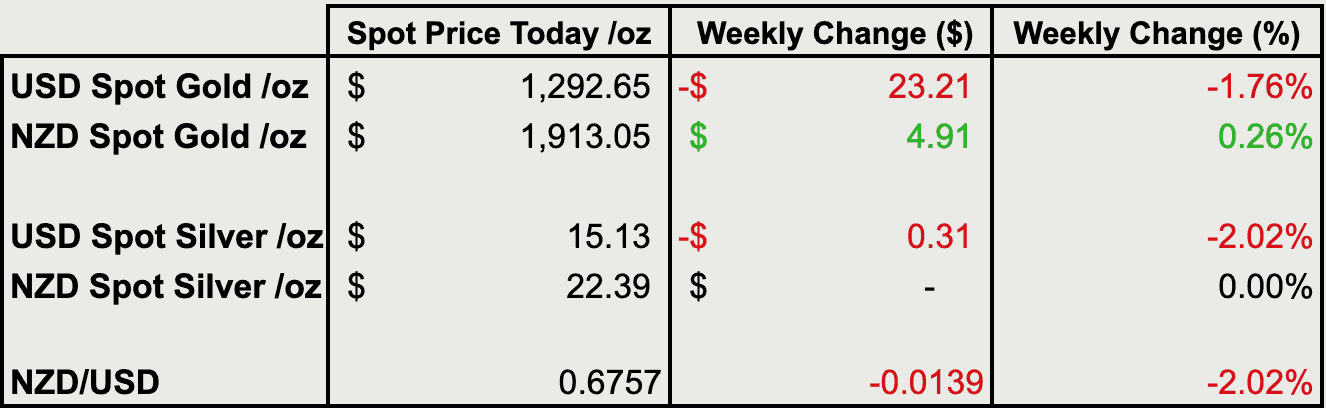Viewport: 1326px width, 408px height.
Task: Select the Spot Price Today /oz header
Action: pyautogui.click(x=499, y=35)
